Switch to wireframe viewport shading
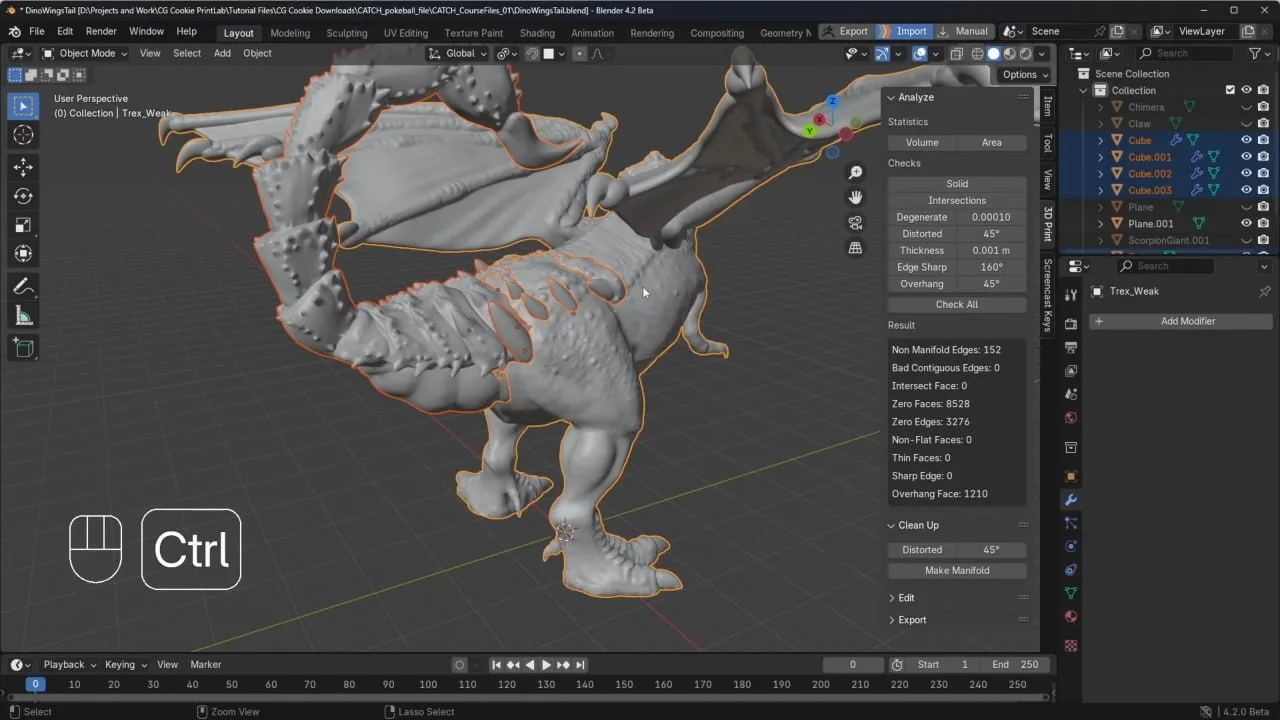 [x=977, y=53]
